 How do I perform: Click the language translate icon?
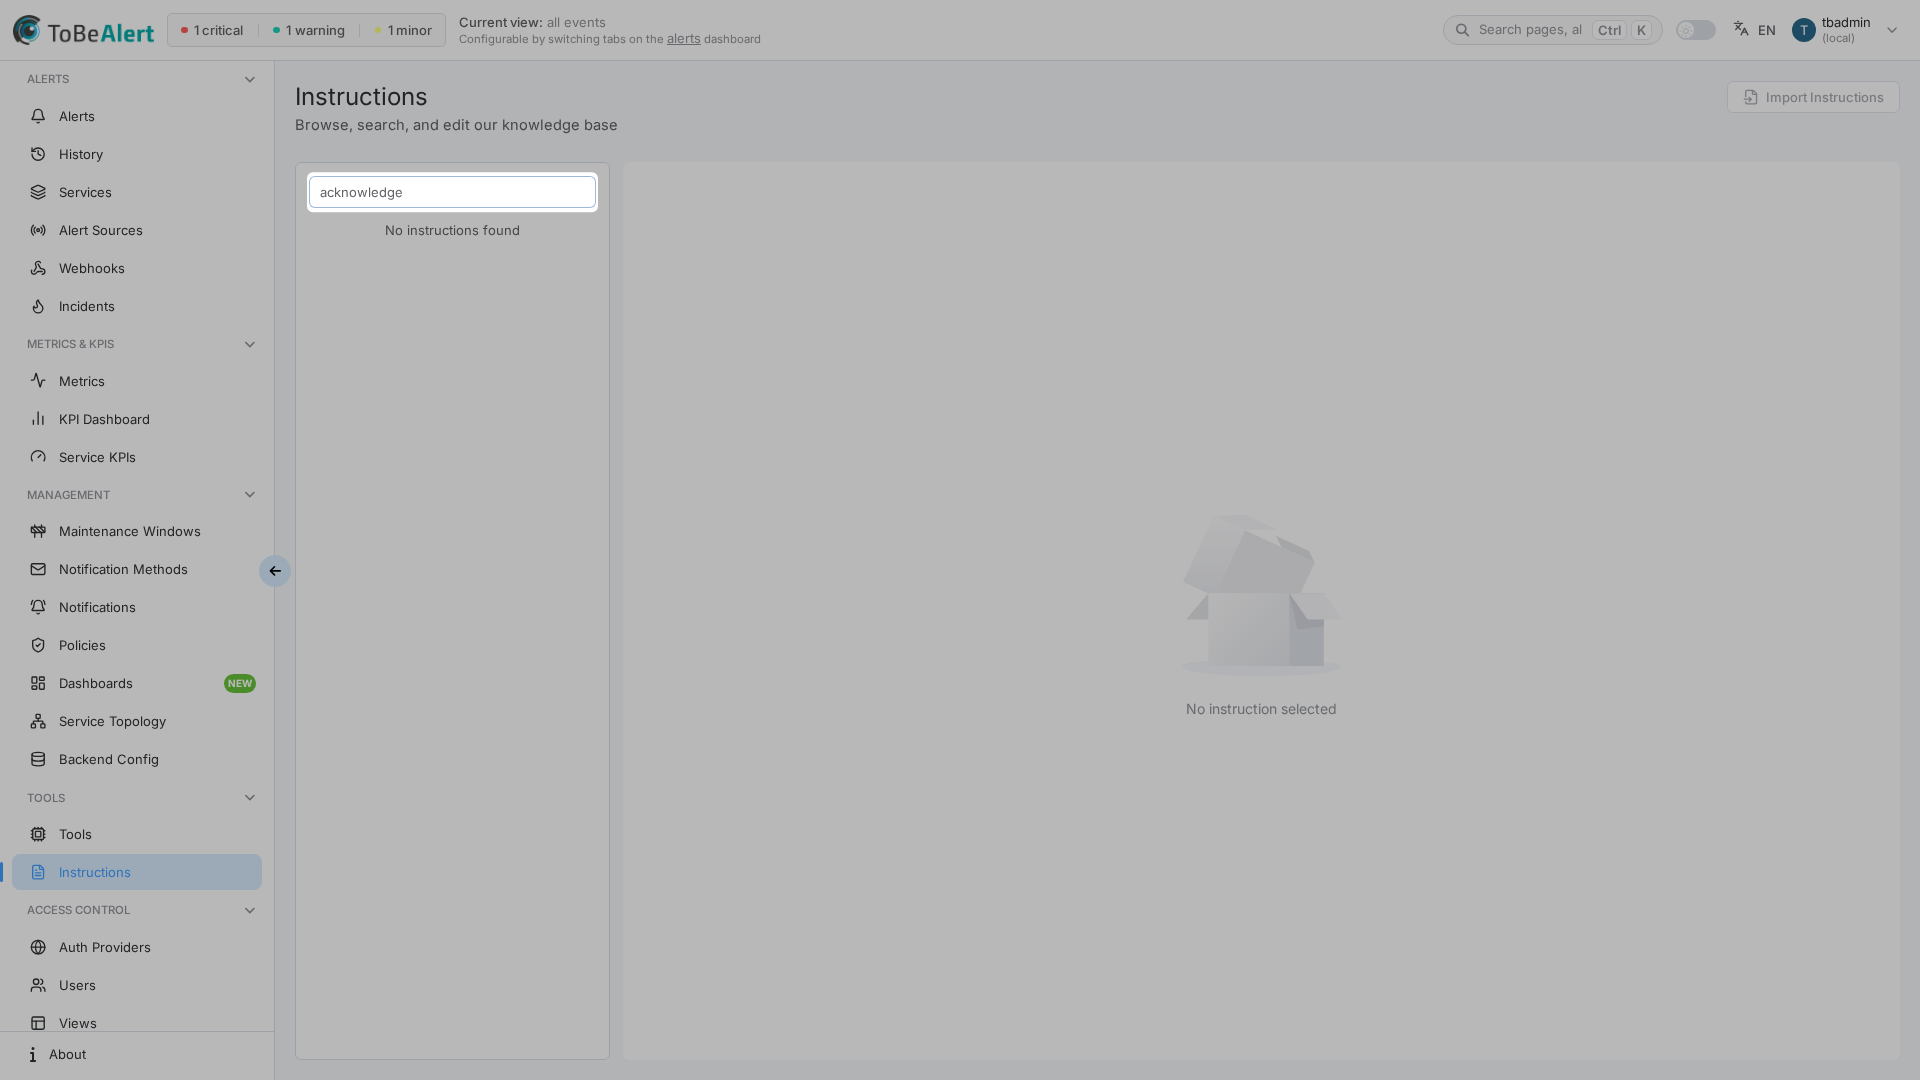point(1741,29)
